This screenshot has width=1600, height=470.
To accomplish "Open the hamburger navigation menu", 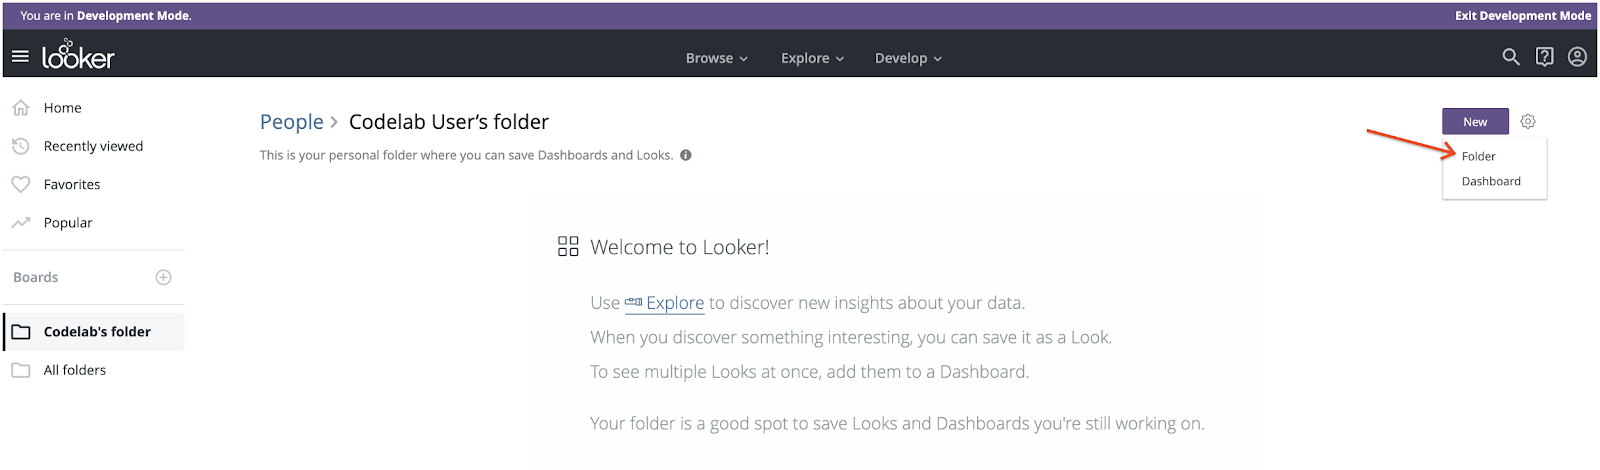I will pyautogui.click(x=20, y=57).
